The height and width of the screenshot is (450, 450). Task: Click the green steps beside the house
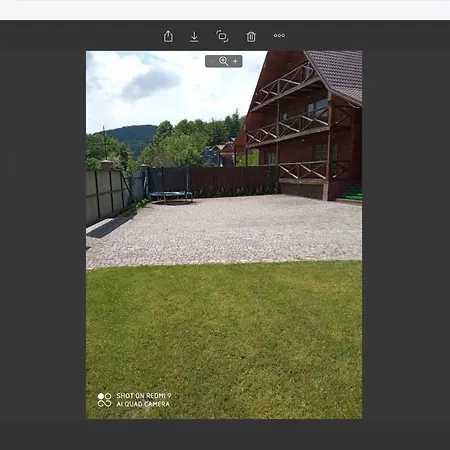coord(352,193)
